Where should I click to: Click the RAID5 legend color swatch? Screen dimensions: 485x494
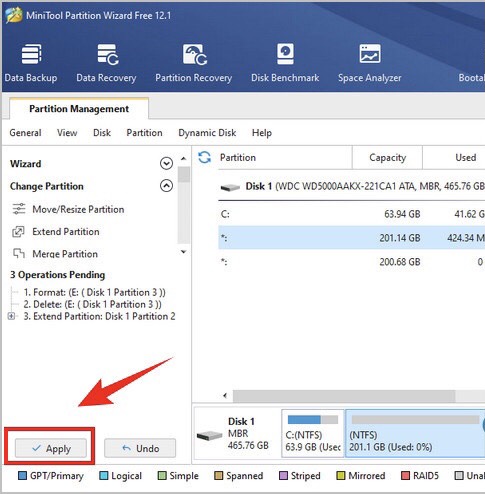[405, 476]
